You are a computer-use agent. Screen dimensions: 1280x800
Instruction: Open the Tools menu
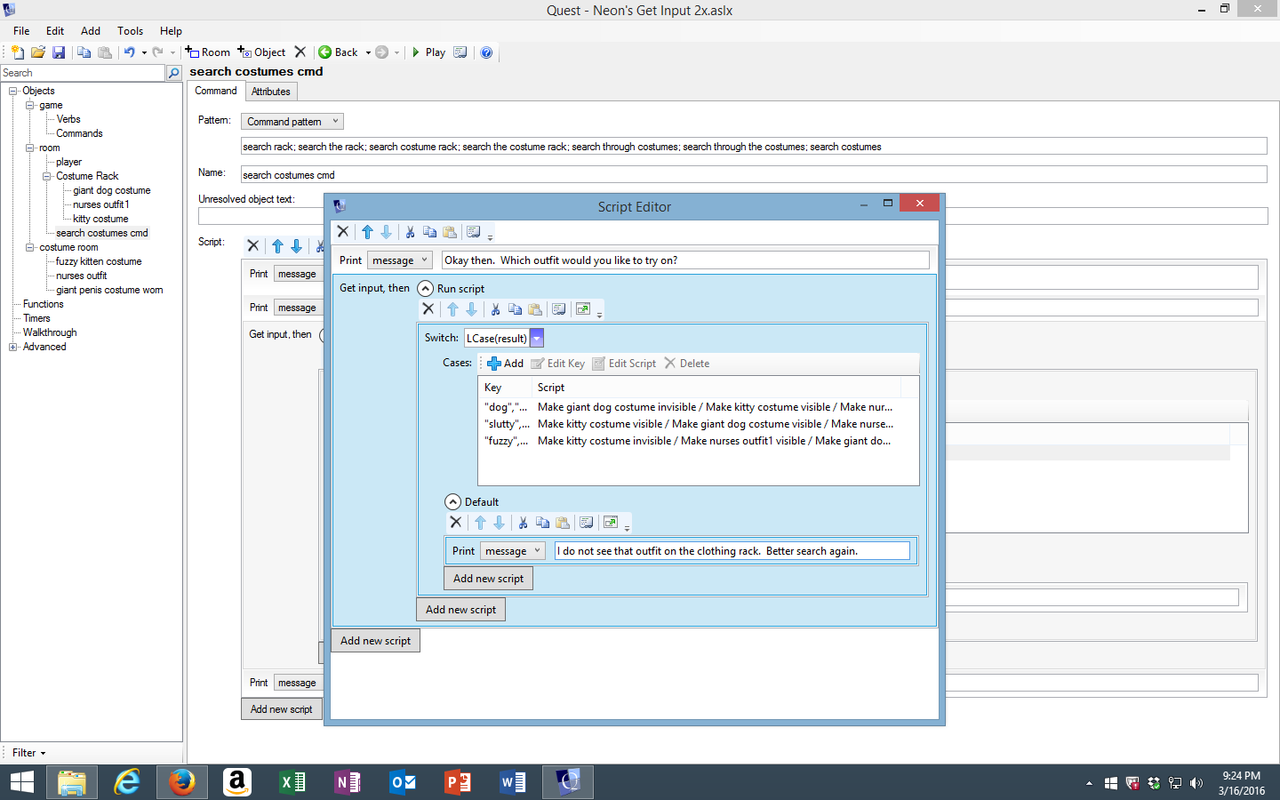pos(130,31)
